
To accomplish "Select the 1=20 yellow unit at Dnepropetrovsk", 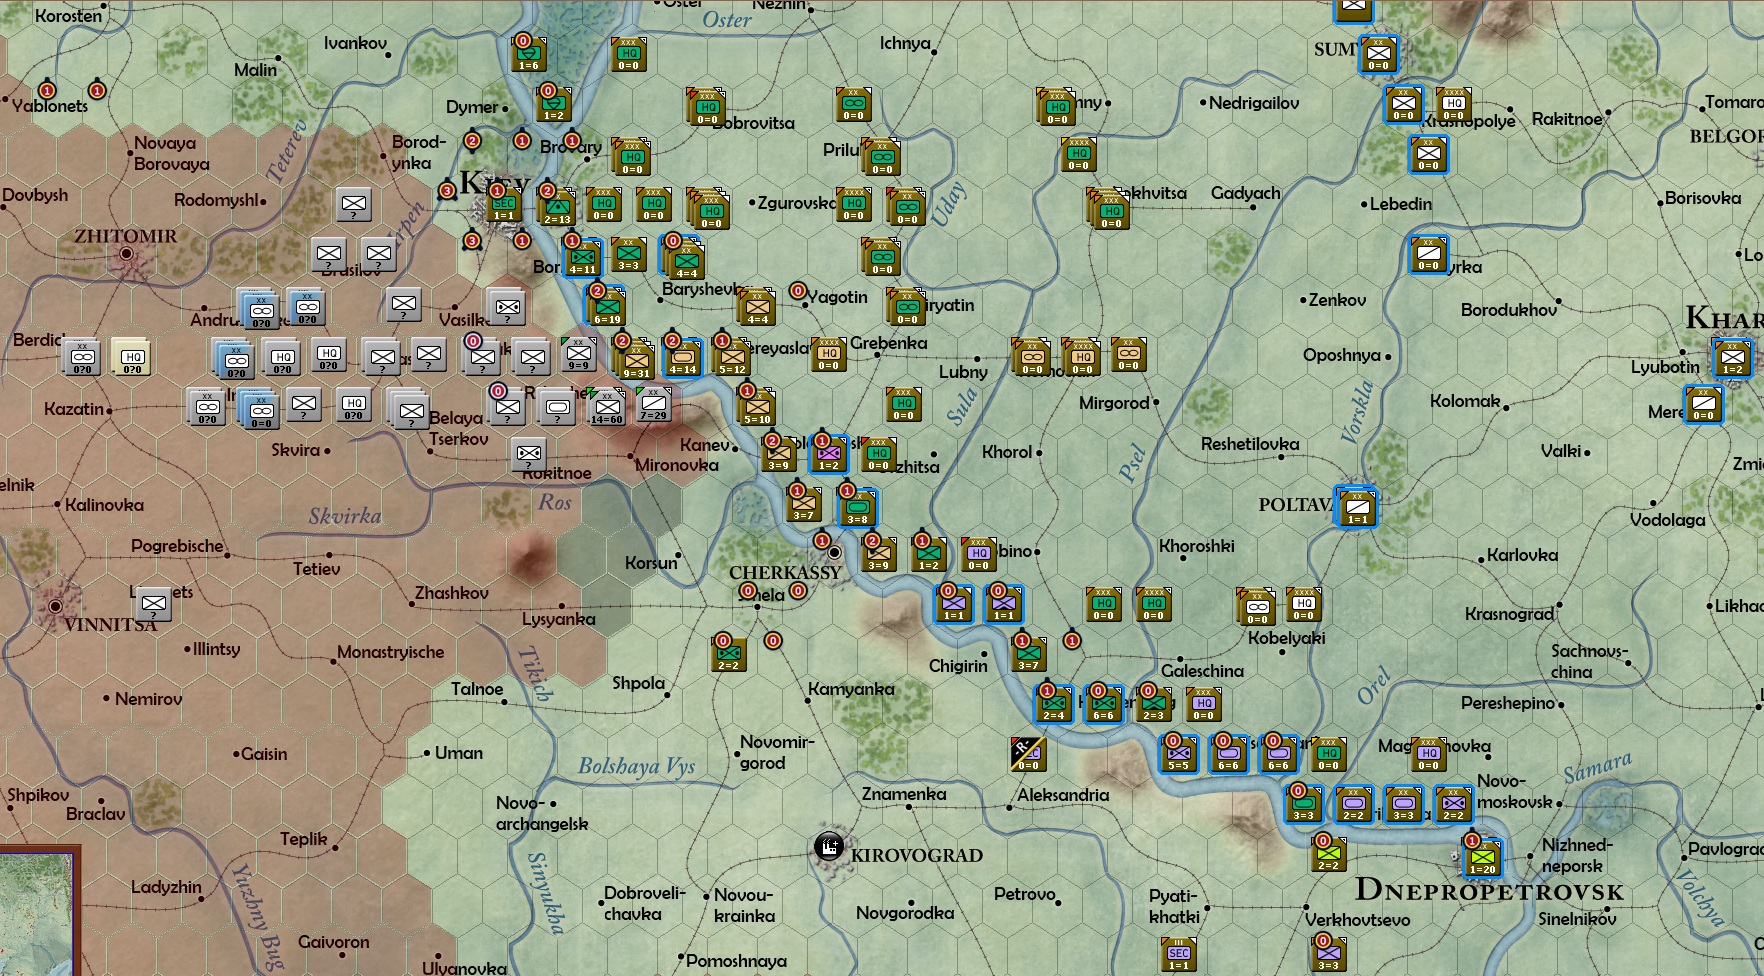I will coord(1483,856).
